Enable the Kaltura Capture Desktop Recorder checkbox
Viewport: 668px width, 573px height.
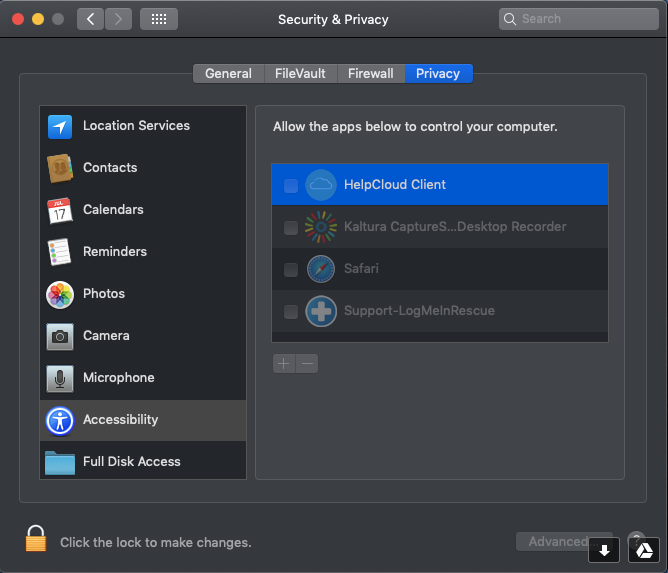291,227
